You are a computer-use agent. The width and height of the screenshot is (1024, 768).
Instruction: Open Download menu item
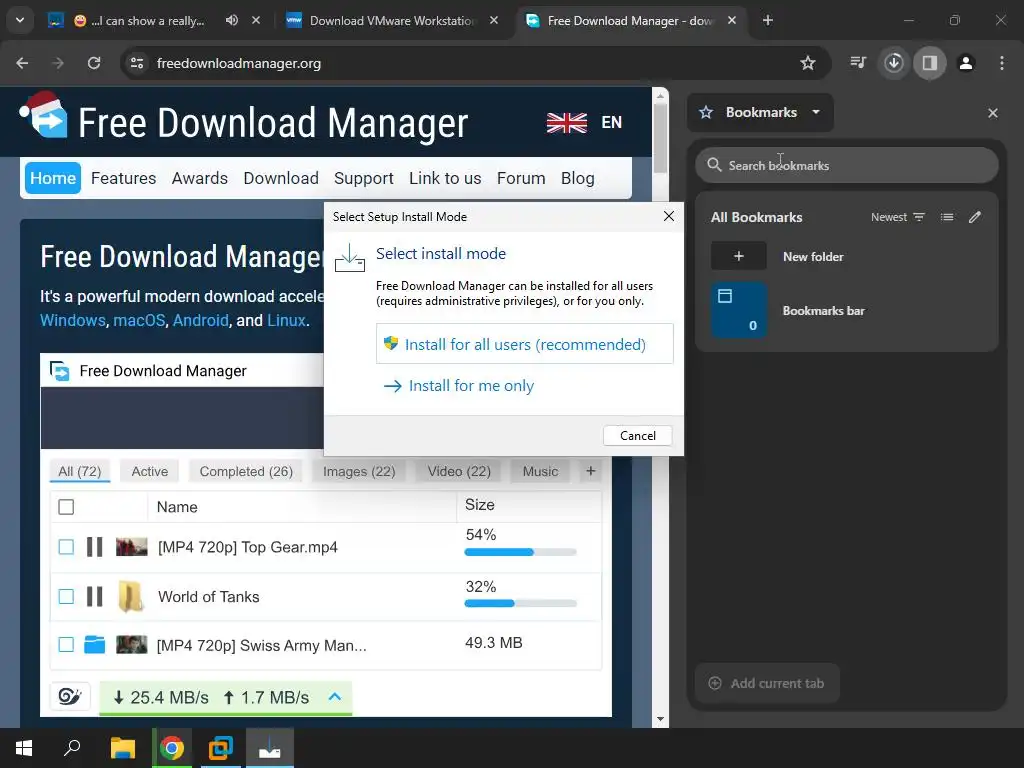point(281,178)
